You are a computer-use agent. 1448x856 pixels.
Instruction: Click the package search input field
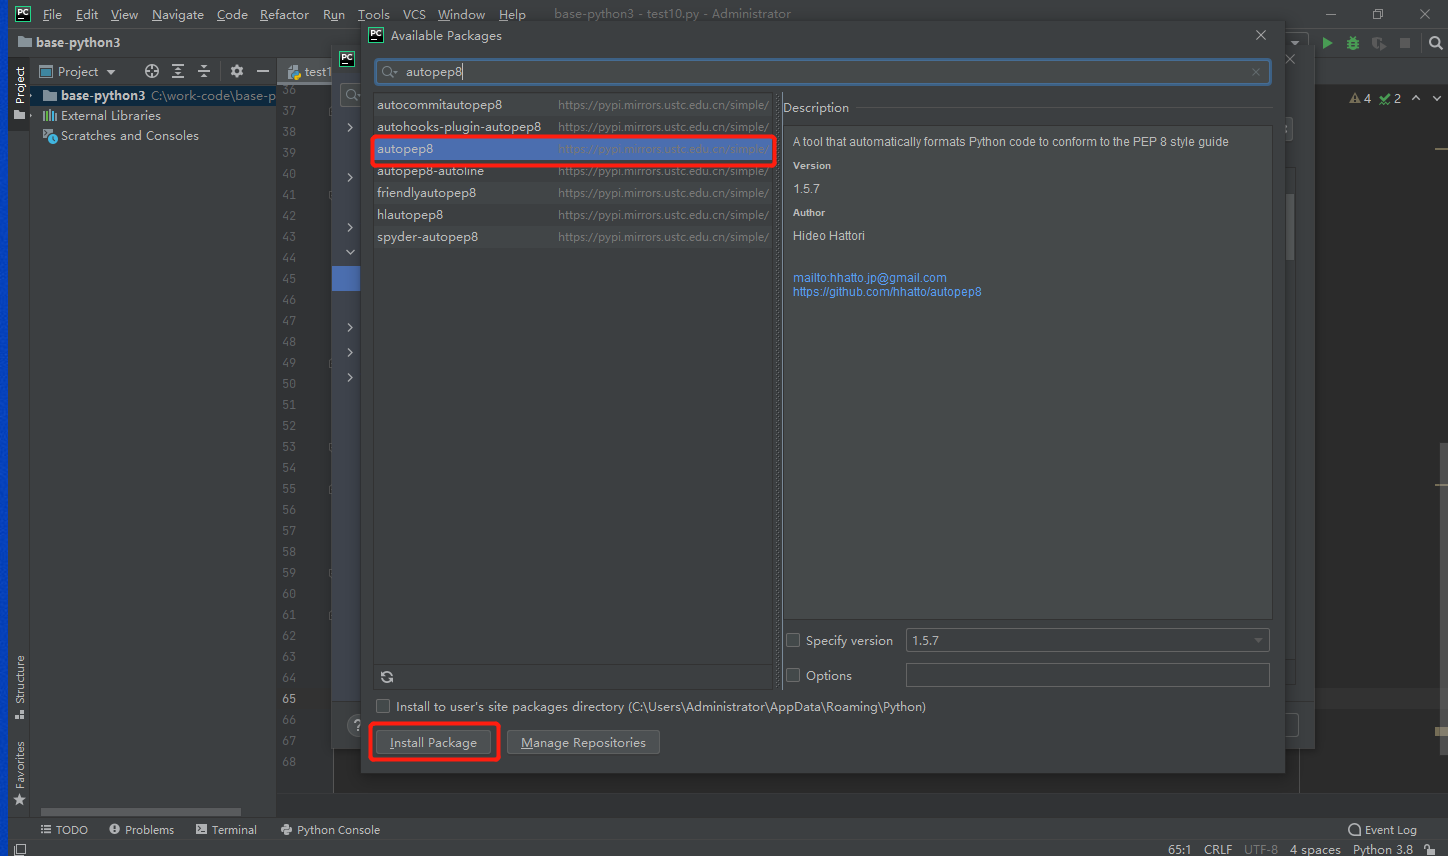tap(822, 72)
